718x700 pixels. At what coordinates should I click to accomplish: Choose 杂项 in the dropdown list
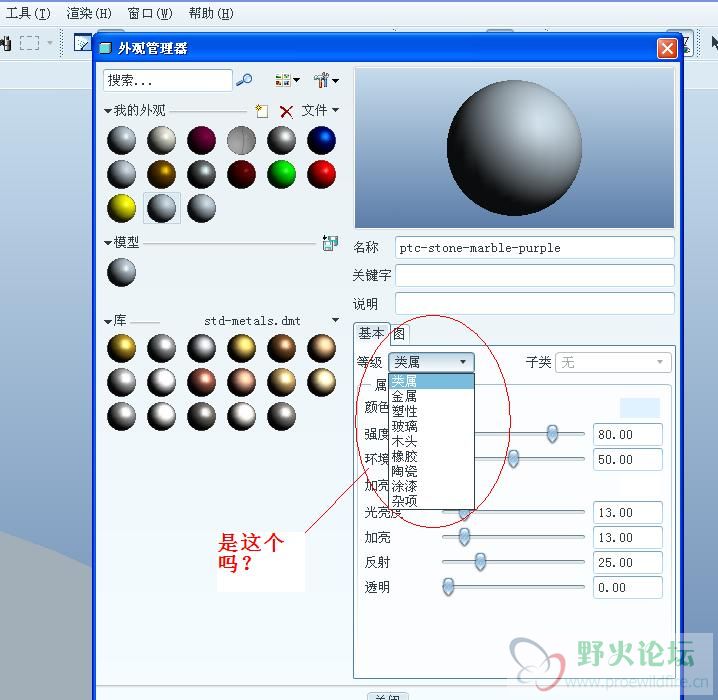[431, 501]
